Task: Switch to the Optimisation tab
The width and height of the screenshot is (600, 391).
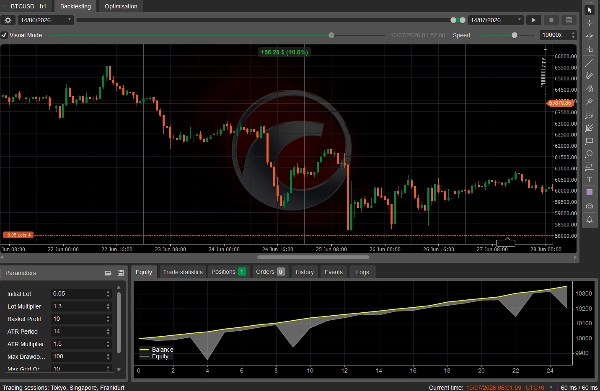Action: pos(121,6)
